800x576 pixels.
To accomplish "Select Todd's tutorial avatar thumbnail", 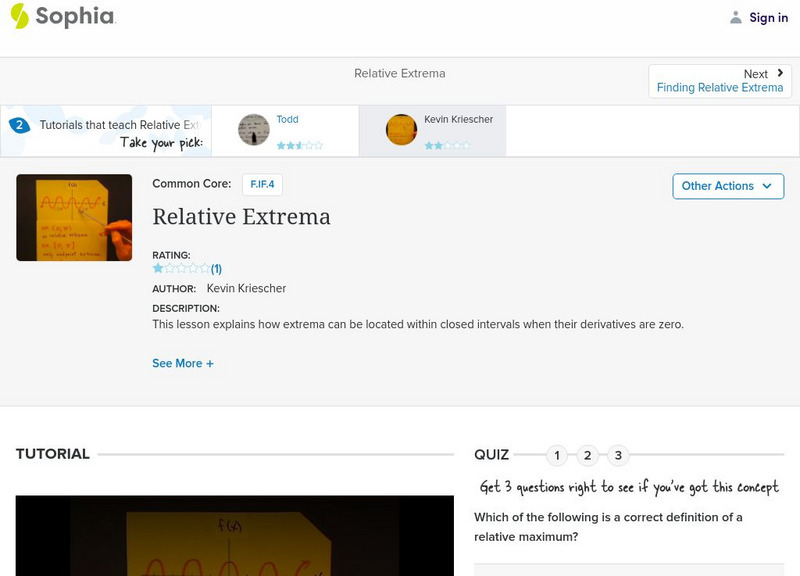I will [x=256, y=130].
